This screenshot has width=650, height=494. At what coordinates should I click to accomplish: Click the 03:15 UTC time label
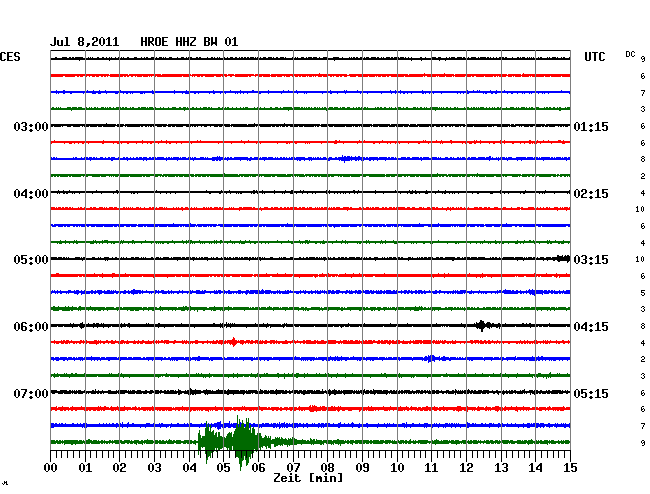pyautogui.click(x=591, y=260)
